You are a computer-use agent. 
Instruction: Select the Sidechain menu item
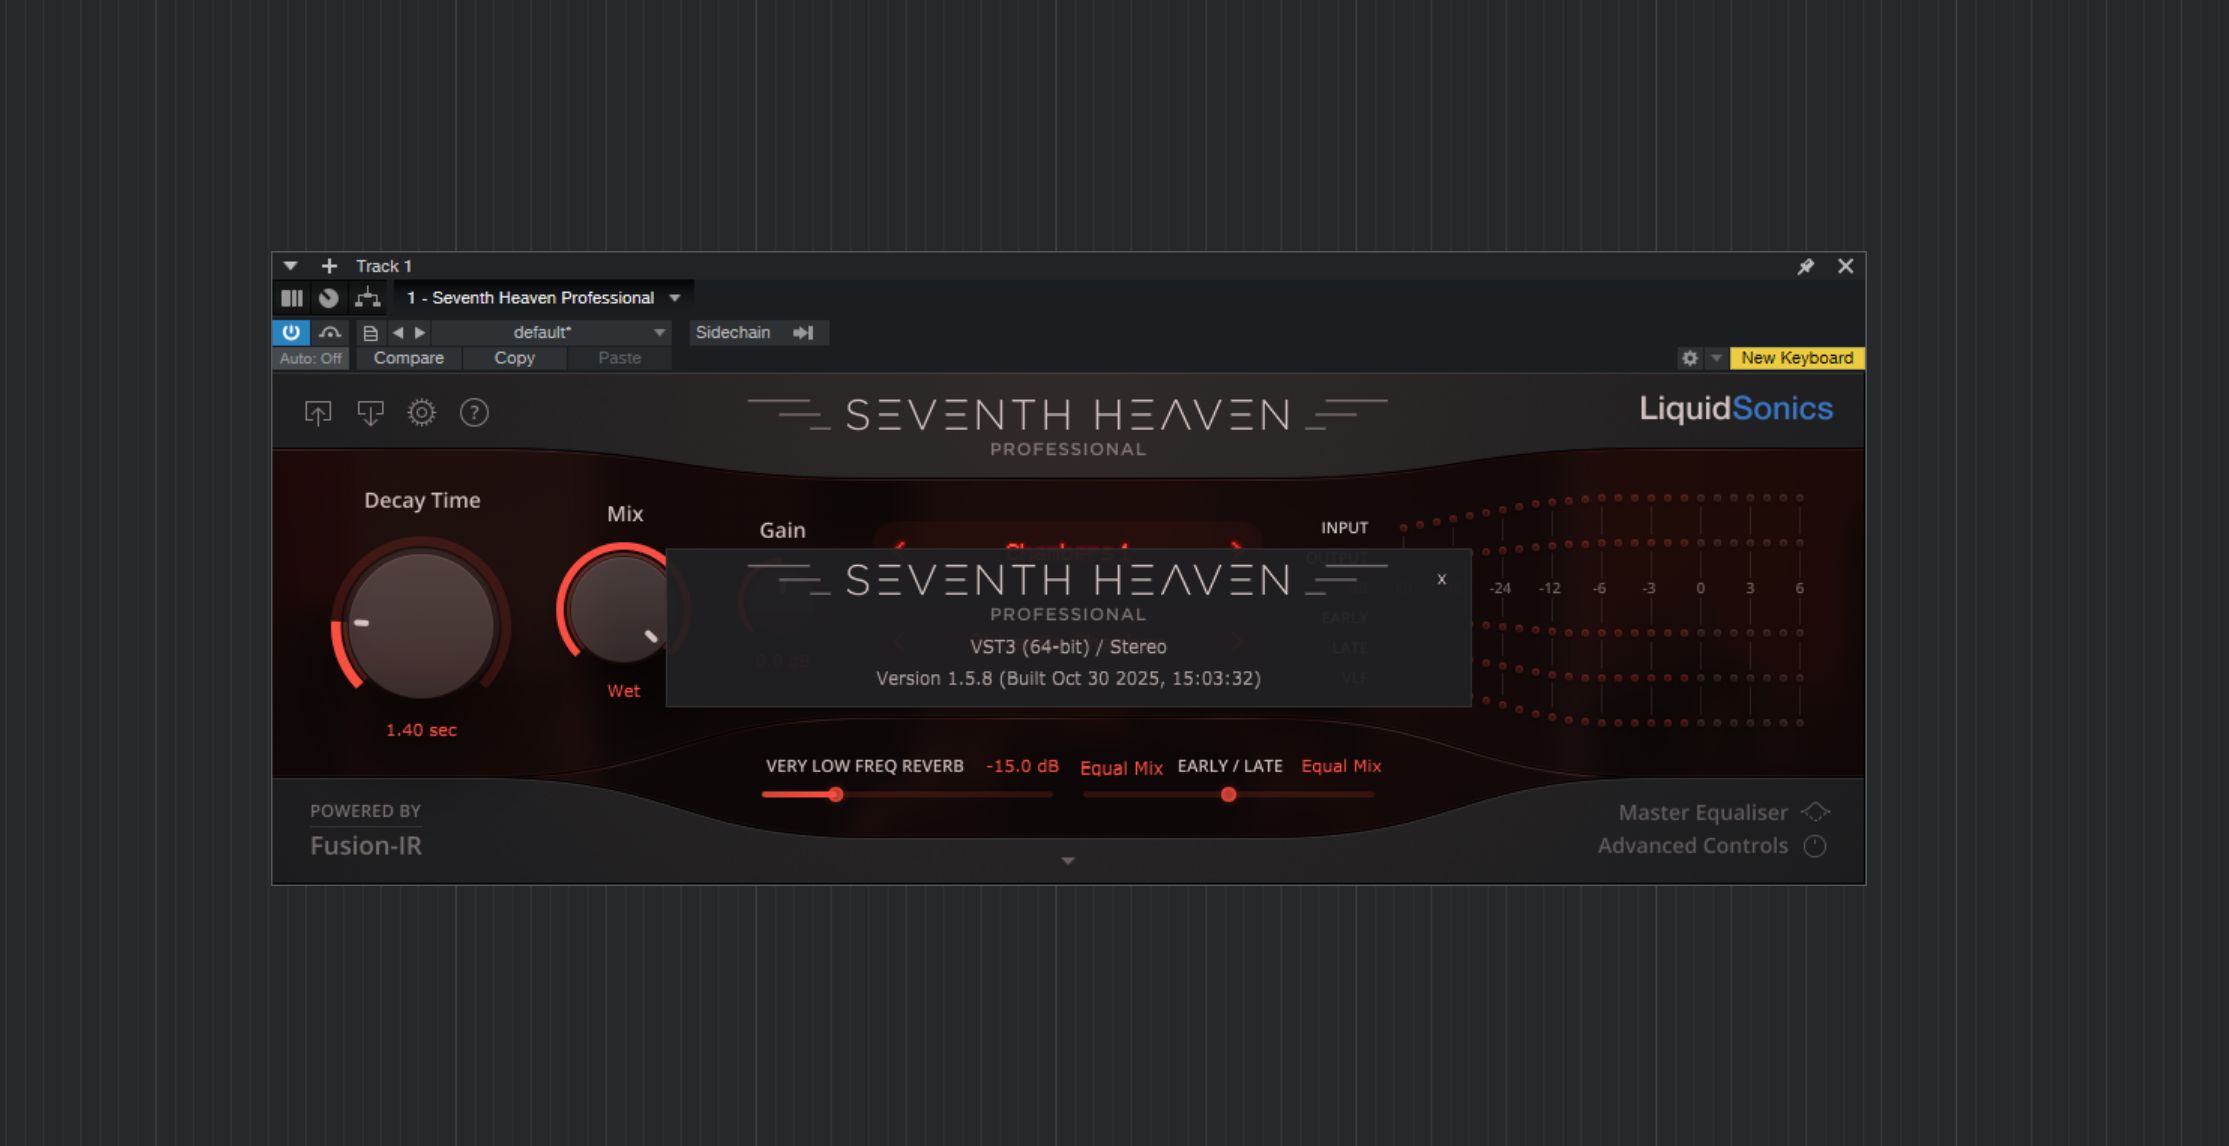(x=734, y=332)
